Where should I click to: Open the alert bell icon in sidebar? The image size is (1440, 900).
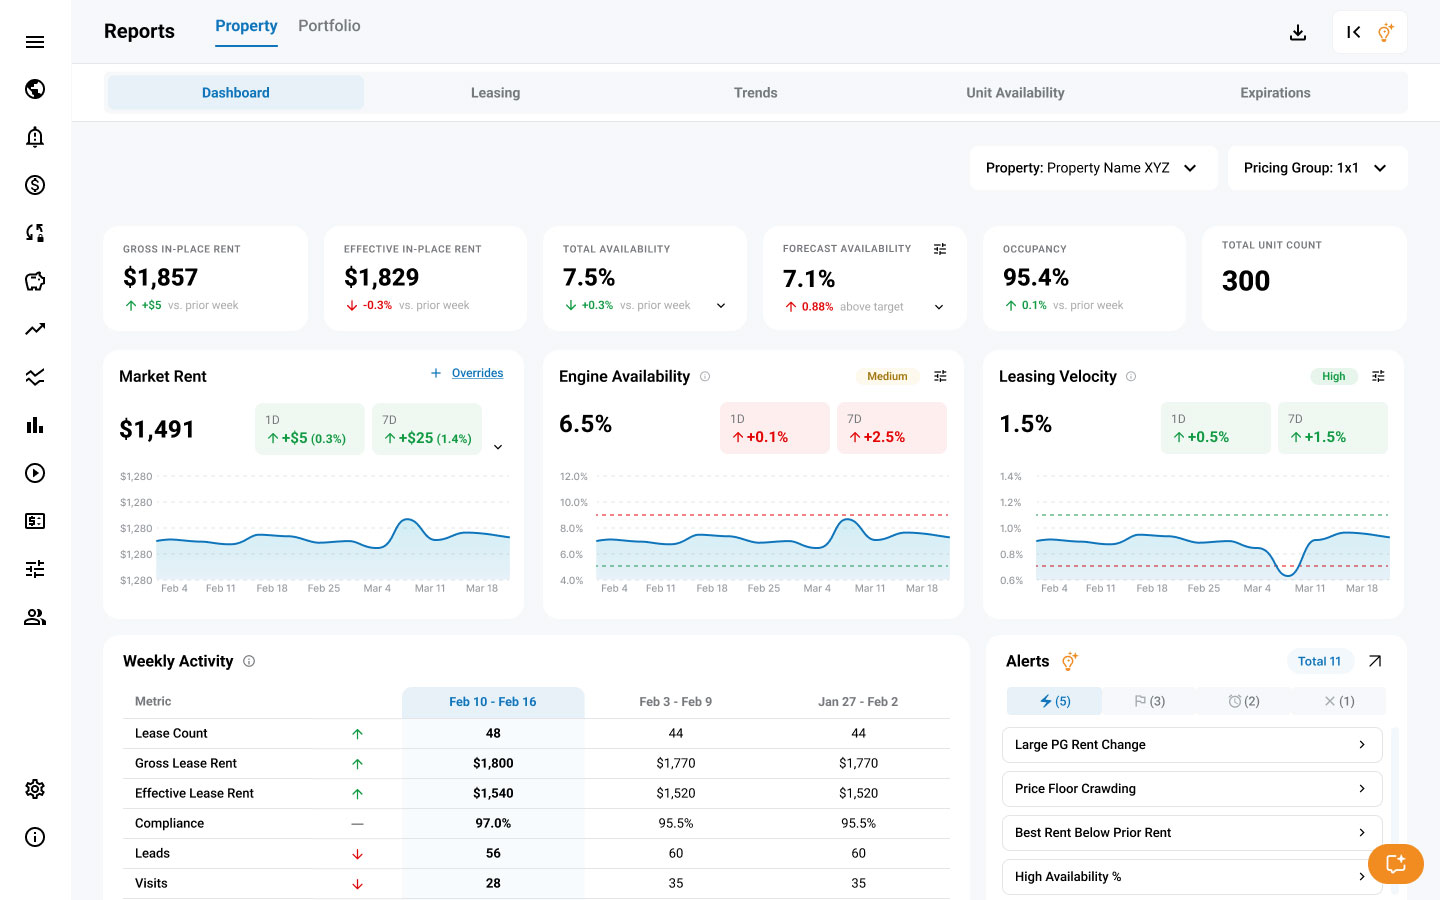(x=35, y=137)
